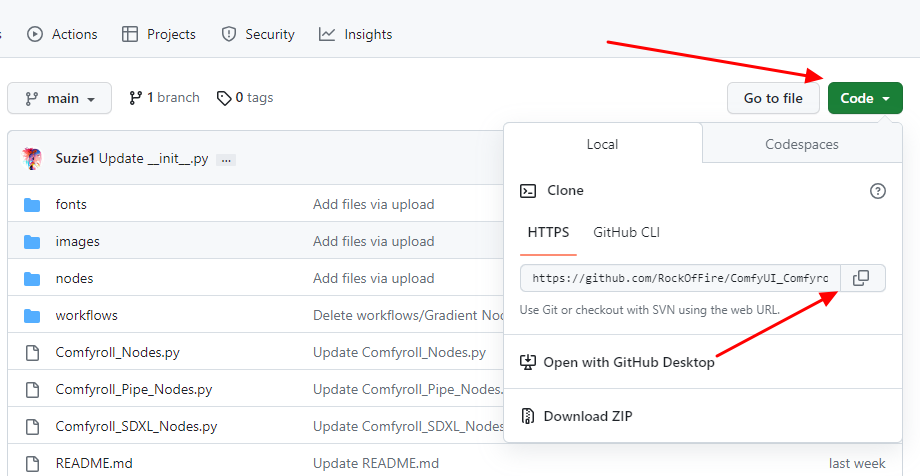Open 'Update Comfyroll_SDXL_Nodes' commit message

click(x=408, y=426)
